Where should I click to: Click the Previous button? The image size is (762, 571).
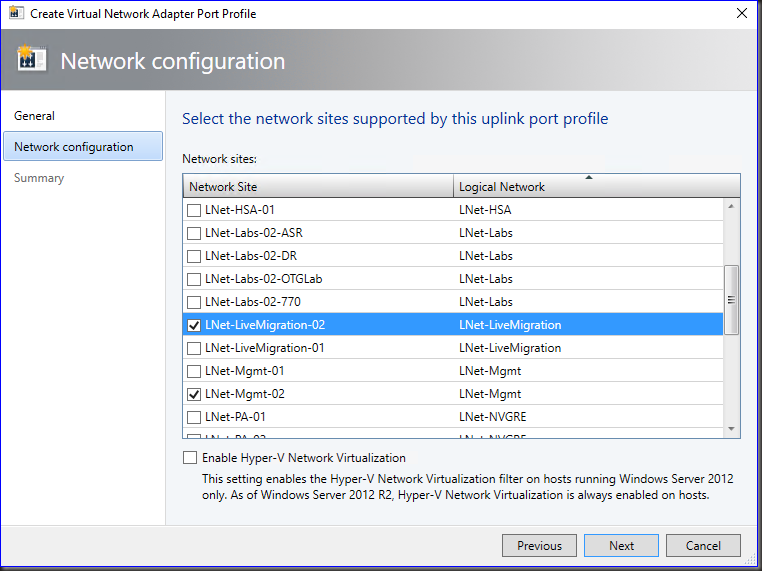[539, 546]
